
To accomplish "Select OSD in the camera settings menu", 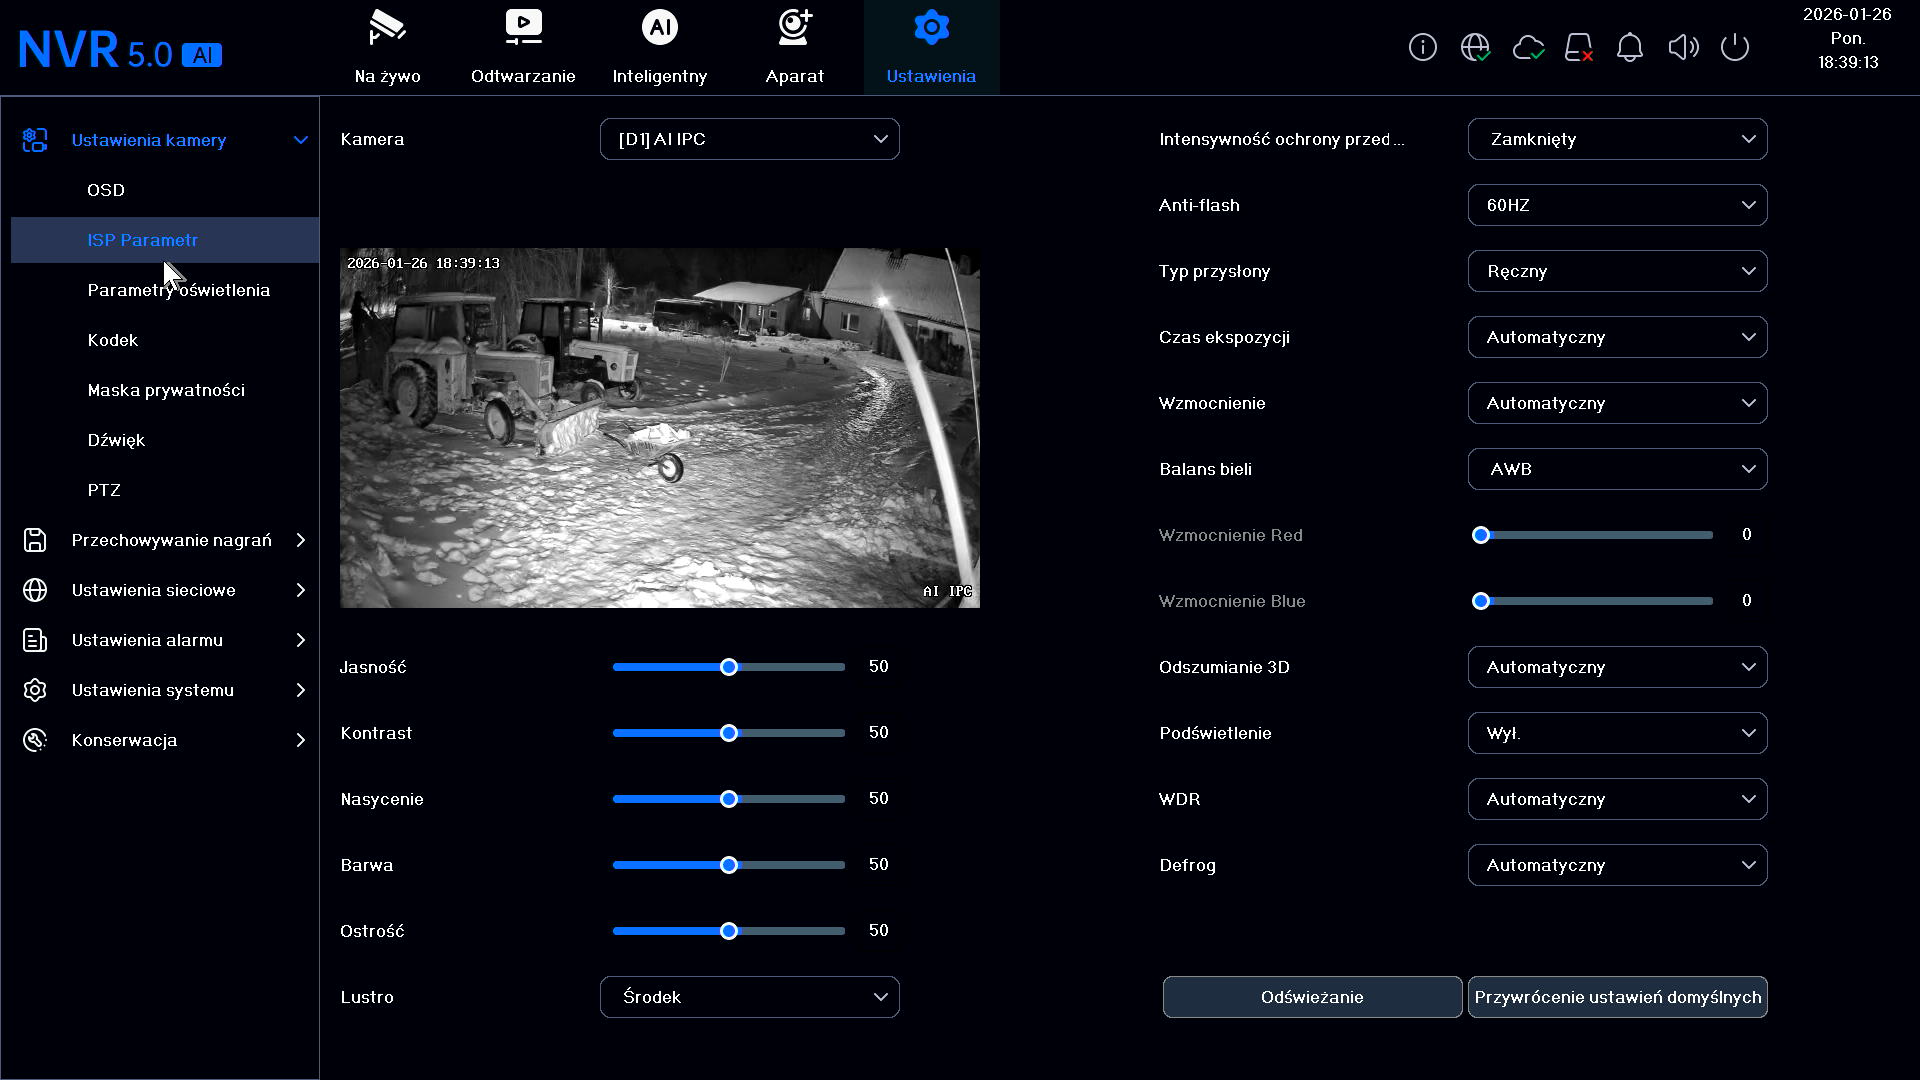I will [106, 190].
